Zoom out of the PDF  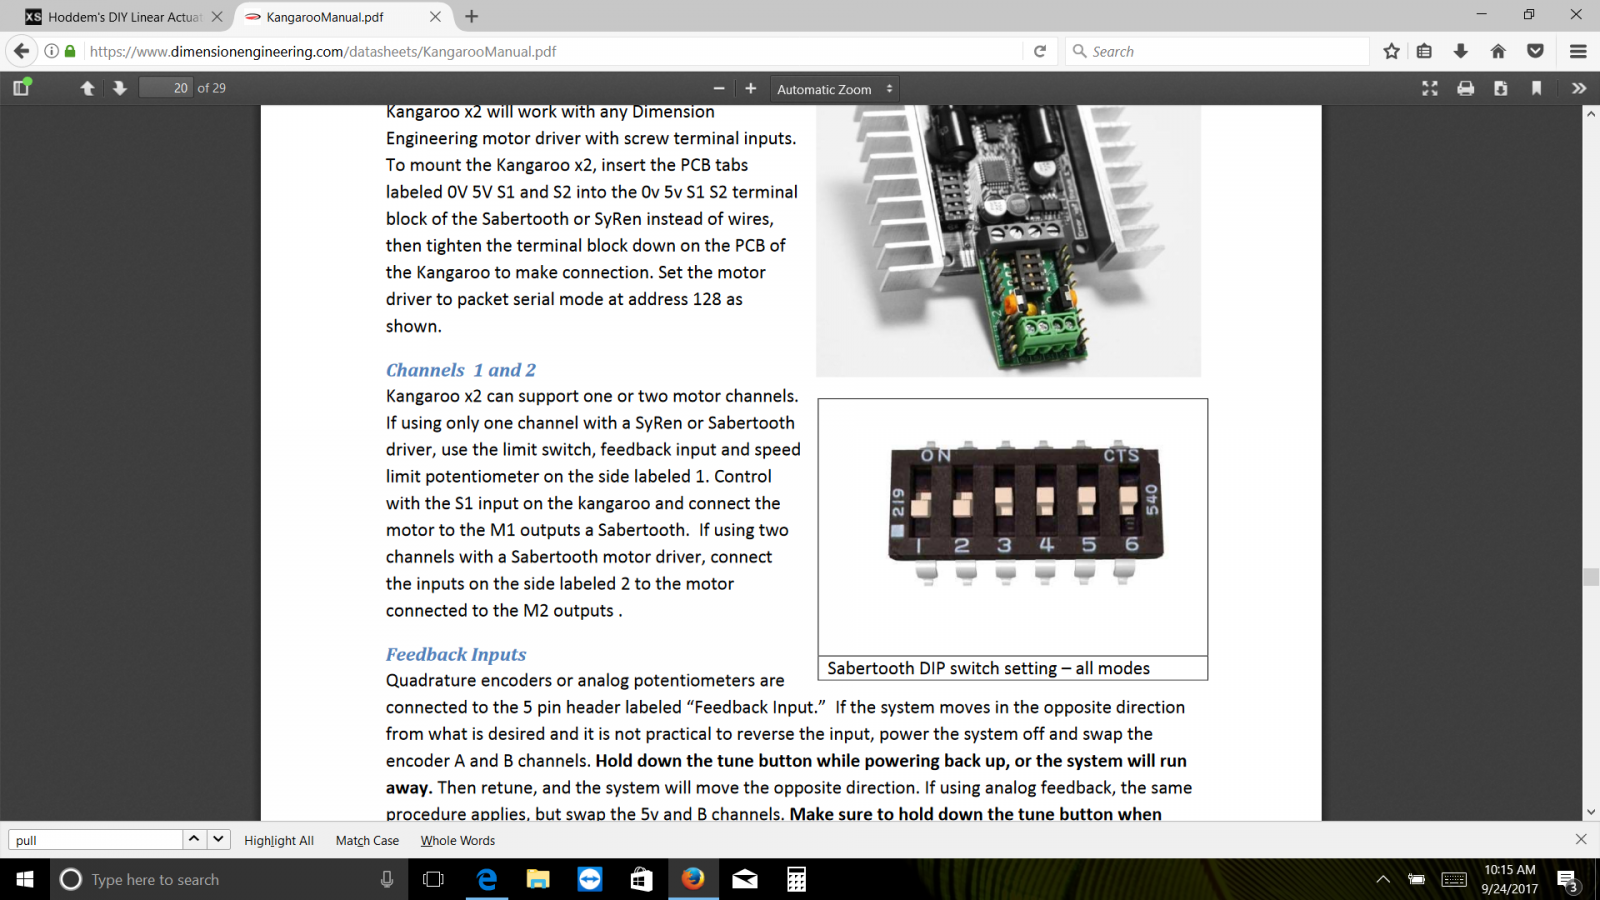[718, 88]
